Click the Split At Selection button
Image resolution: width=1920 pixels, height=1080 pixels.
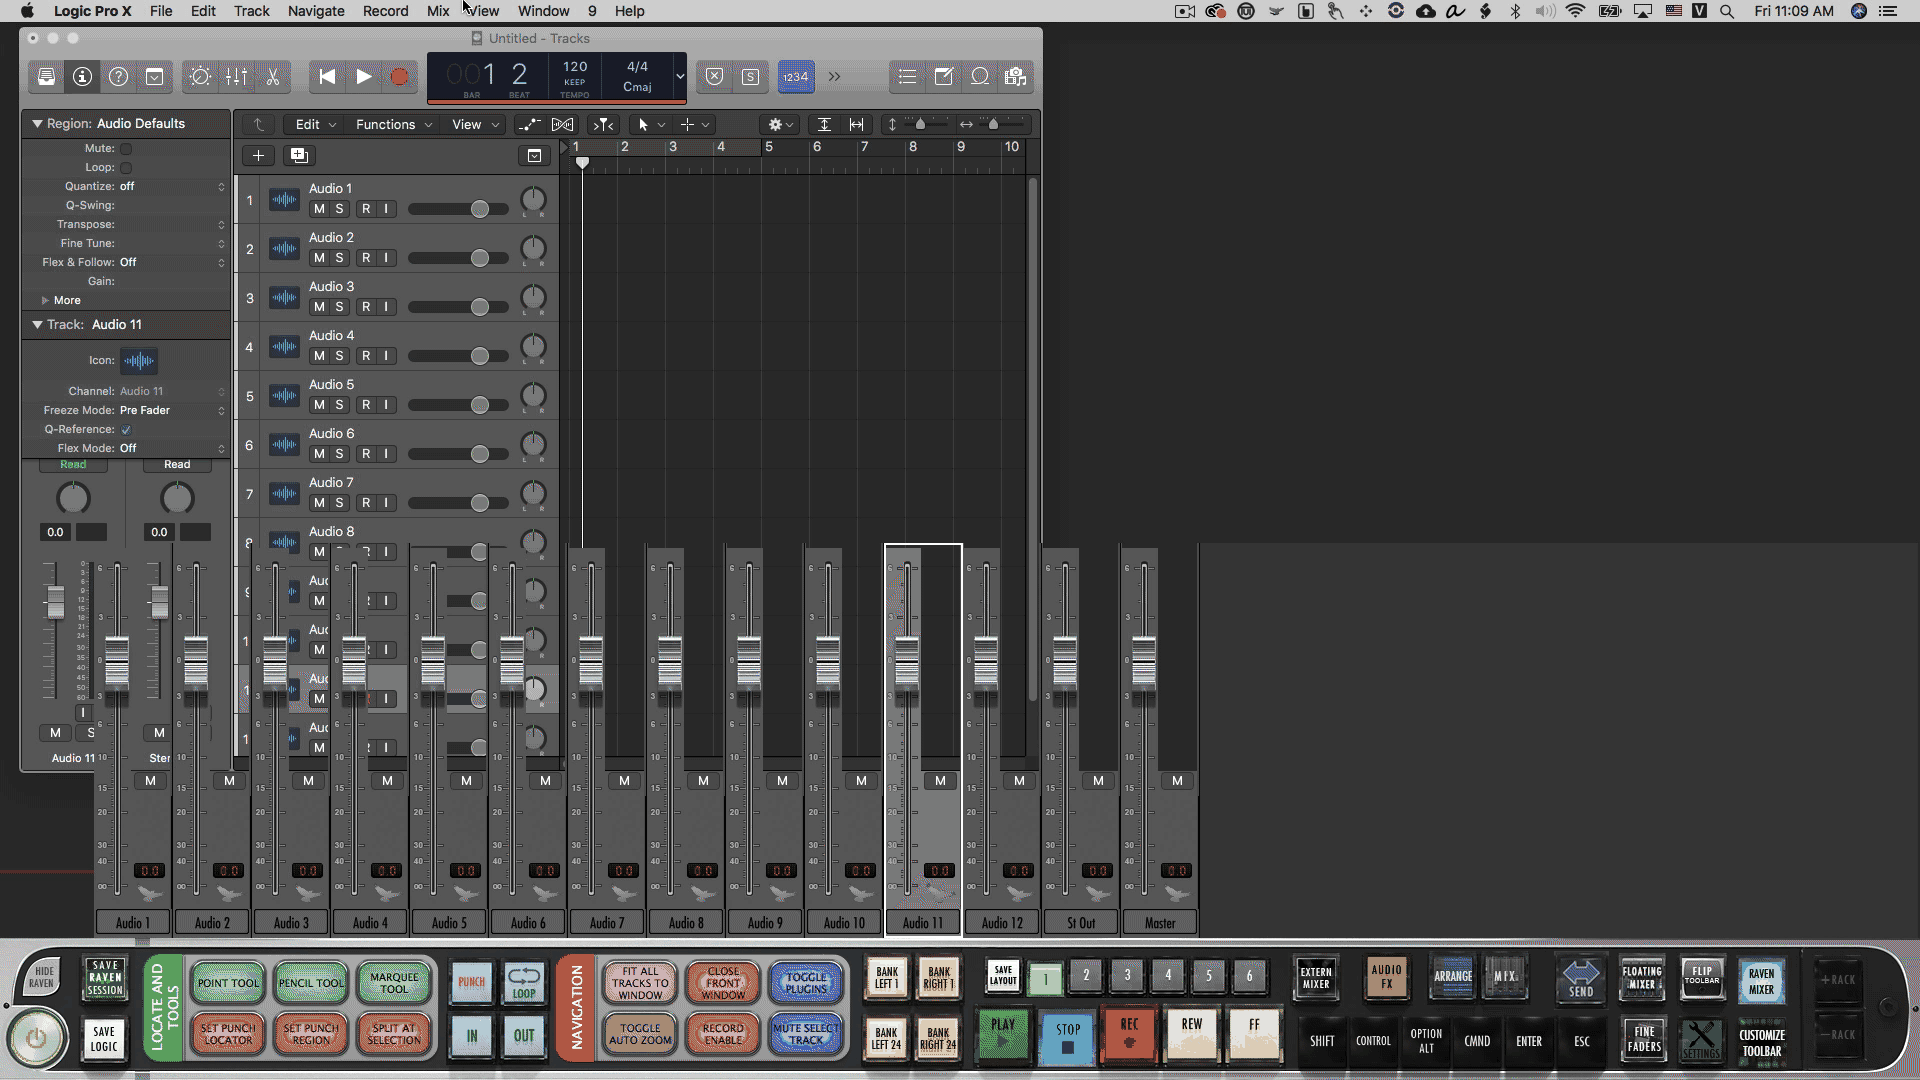click(394, 1034)
